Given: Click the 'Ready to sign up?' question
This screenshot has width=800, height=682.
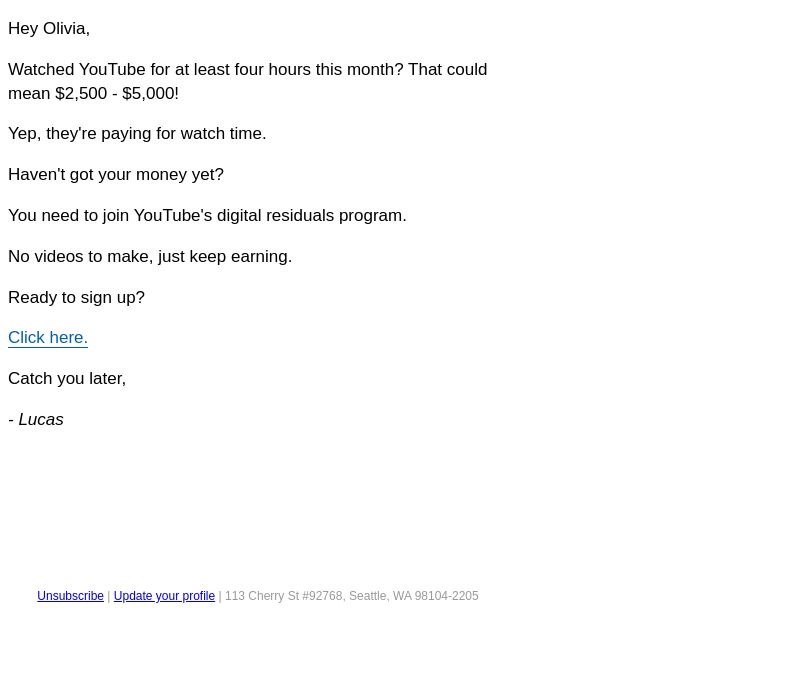Looking at the screenshot, I should tap(77, 297).
